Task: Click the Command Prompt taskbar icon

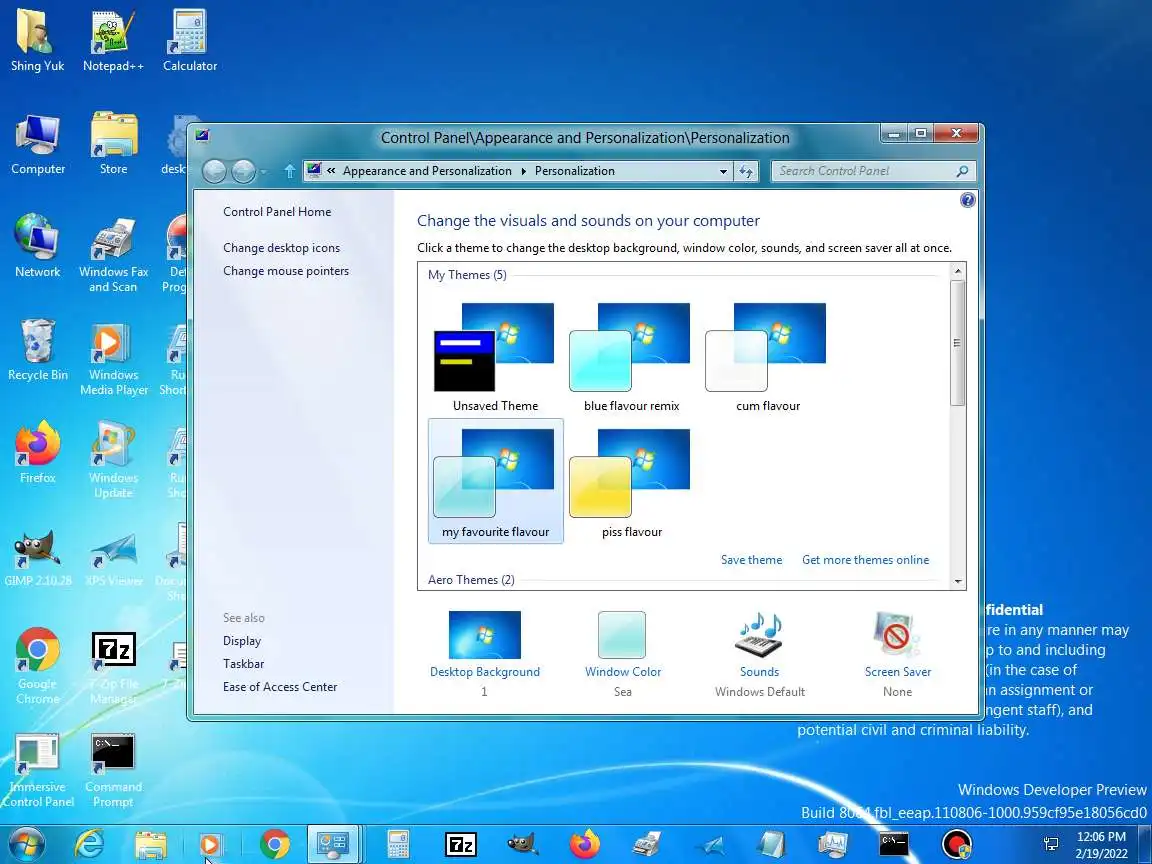Action: (x=893, y=845)
